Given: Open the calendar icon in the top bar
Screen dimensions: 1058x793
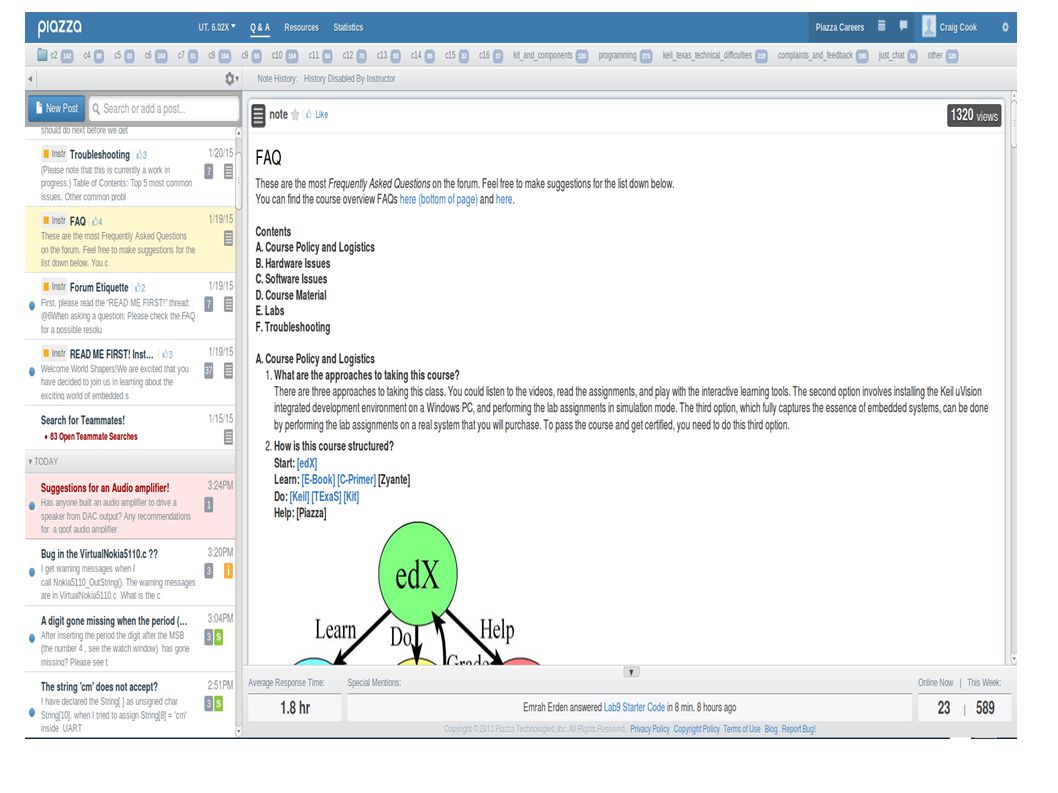Looking at the screenshot, I should 881,26.
